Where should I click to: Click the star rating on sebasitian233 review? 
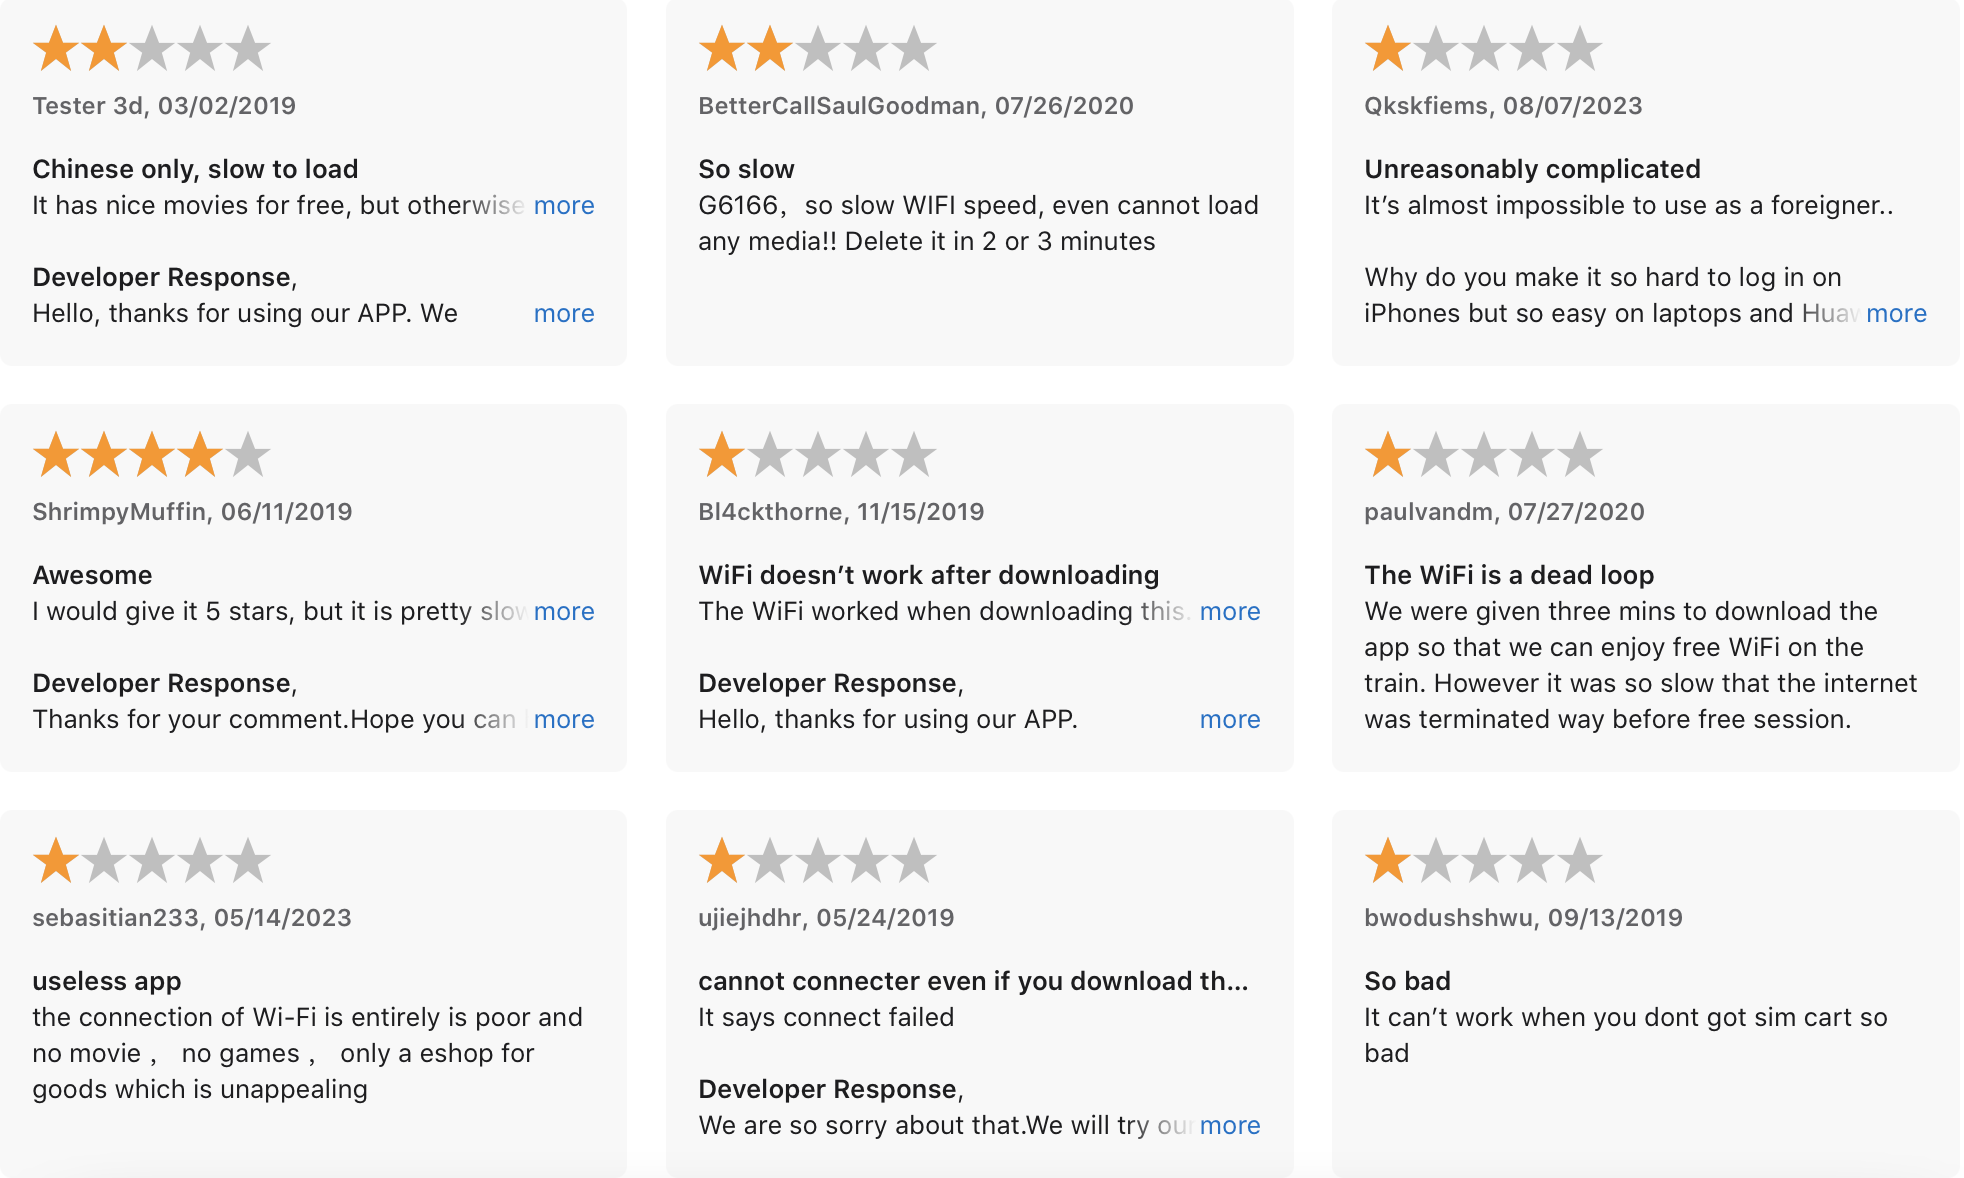pos(152,861)
